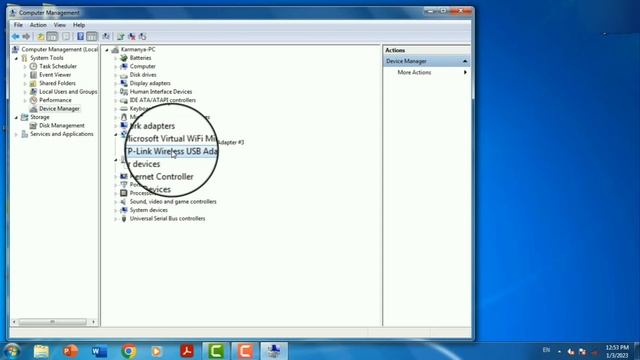Collapse the Karmanya-PC root node

tap(107, 50)
